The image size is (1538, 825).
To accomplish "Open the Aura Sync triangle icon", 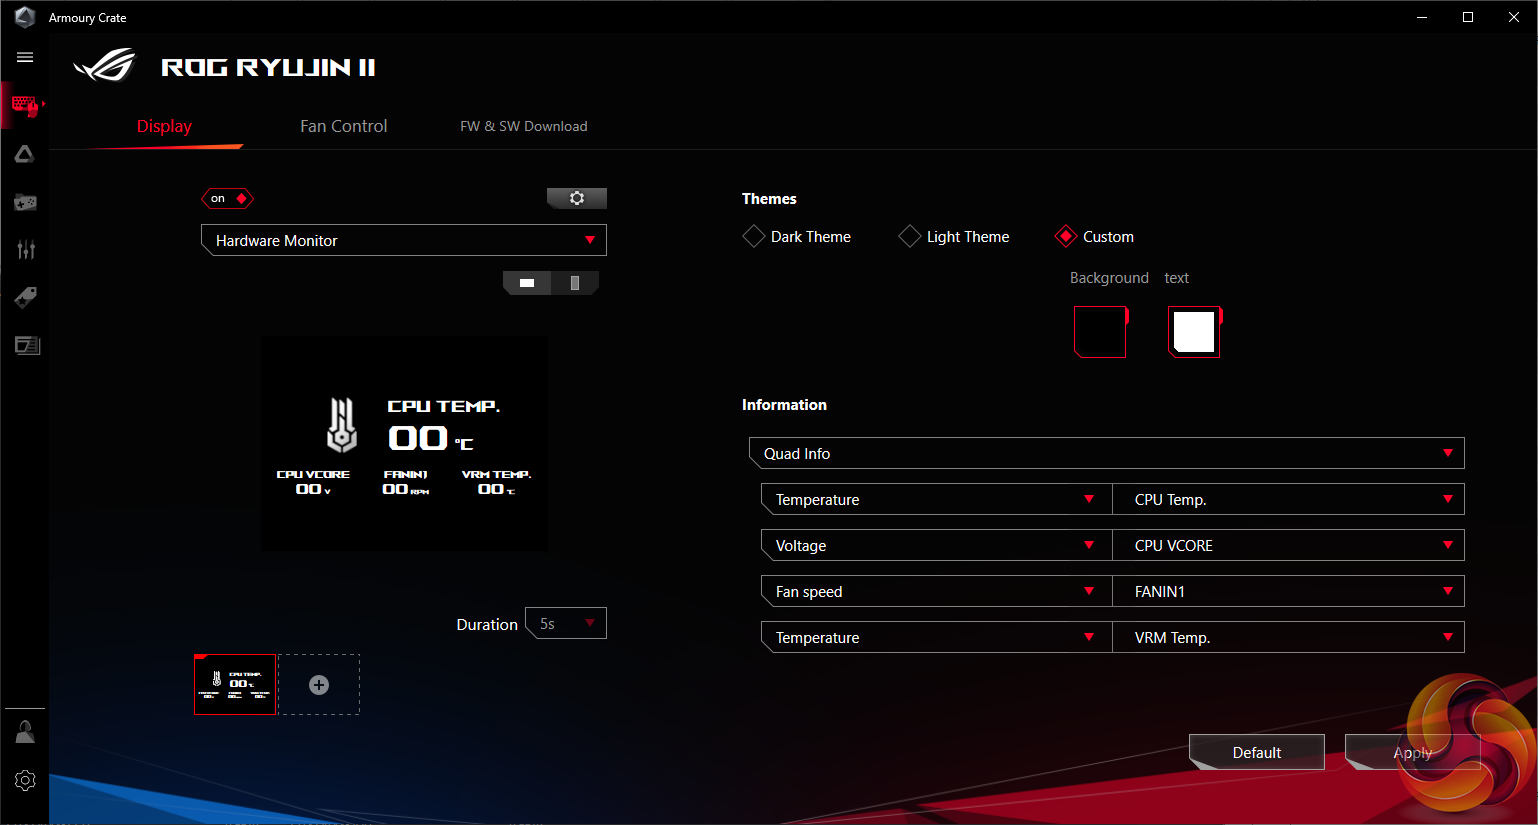I will [25, 154].
